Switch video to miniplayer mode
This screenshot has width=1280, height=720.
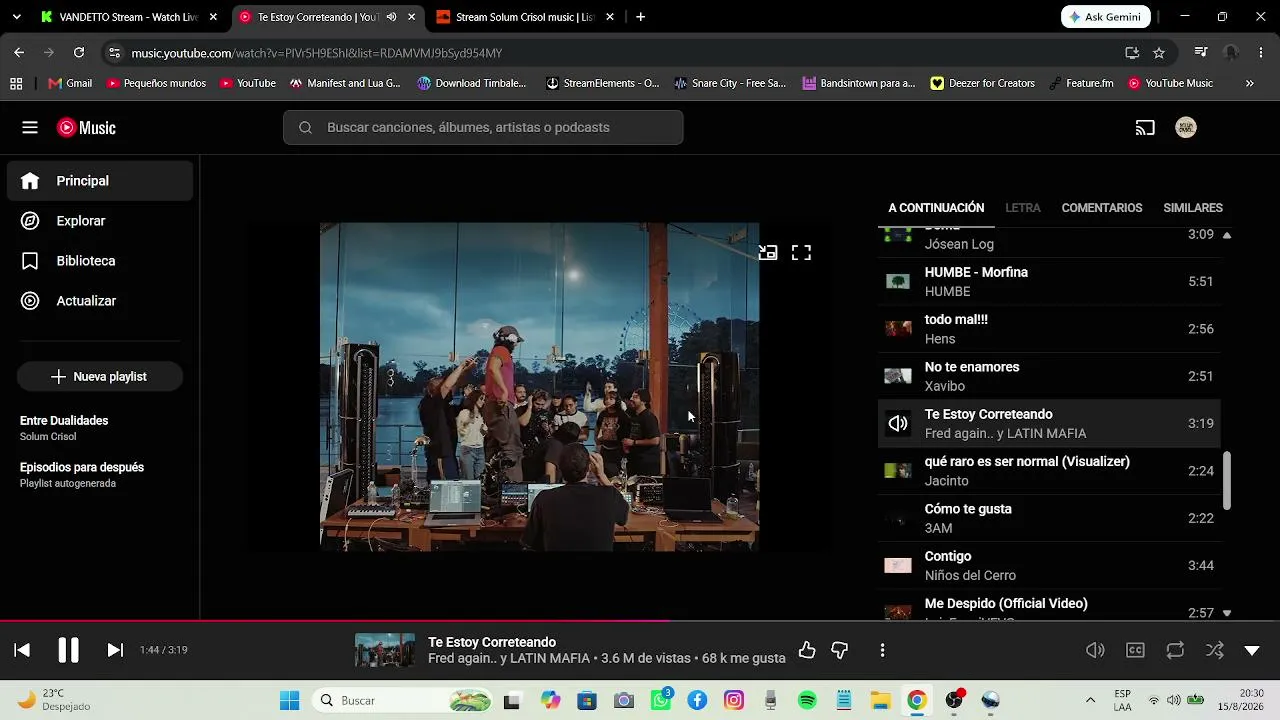click(x=768, y=253)
